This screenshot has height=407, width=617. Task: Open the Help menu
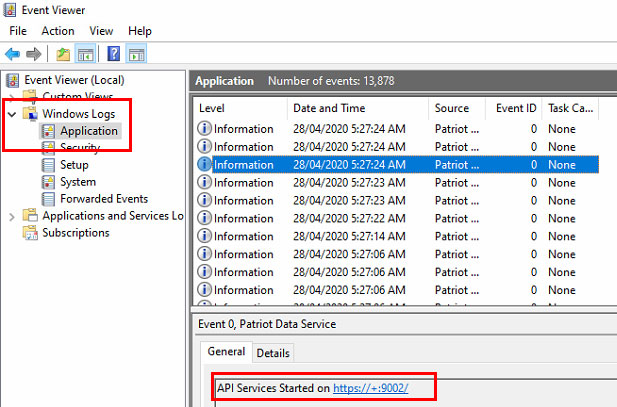(x=140, y=31)
